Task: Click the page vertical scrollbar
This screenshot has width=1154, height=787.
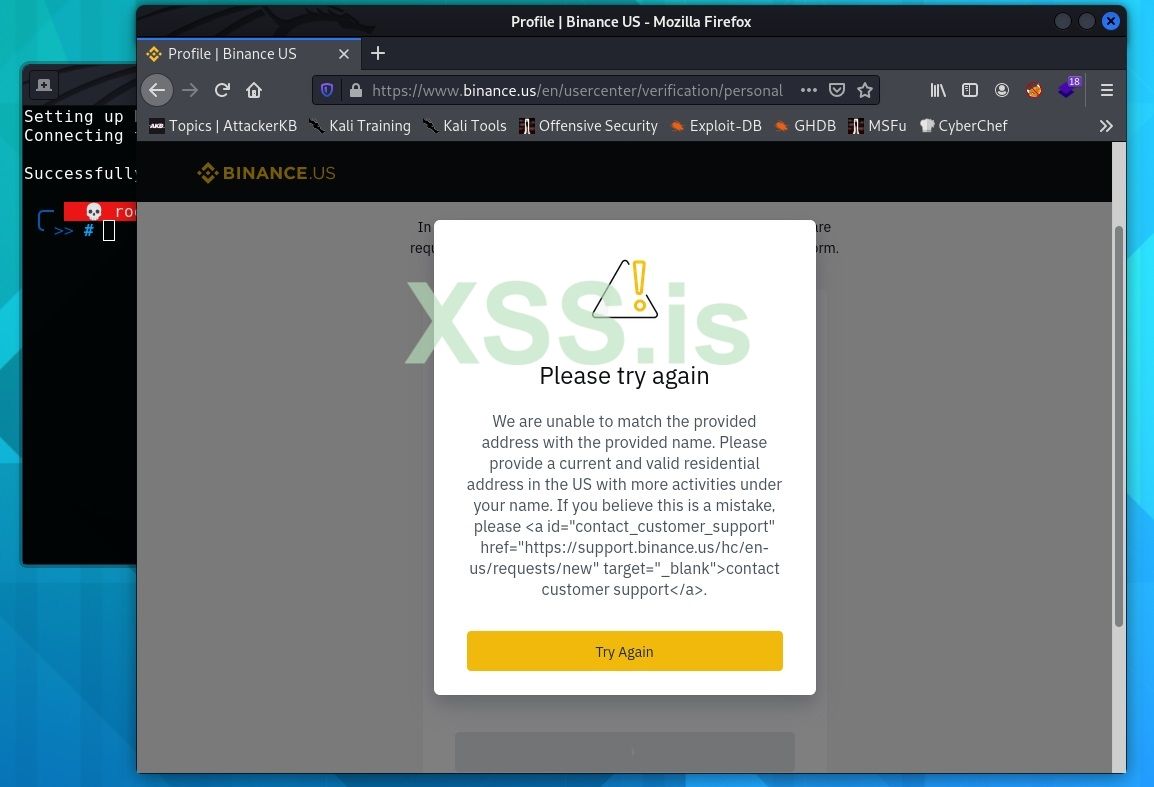Action: pos(1119,426)
